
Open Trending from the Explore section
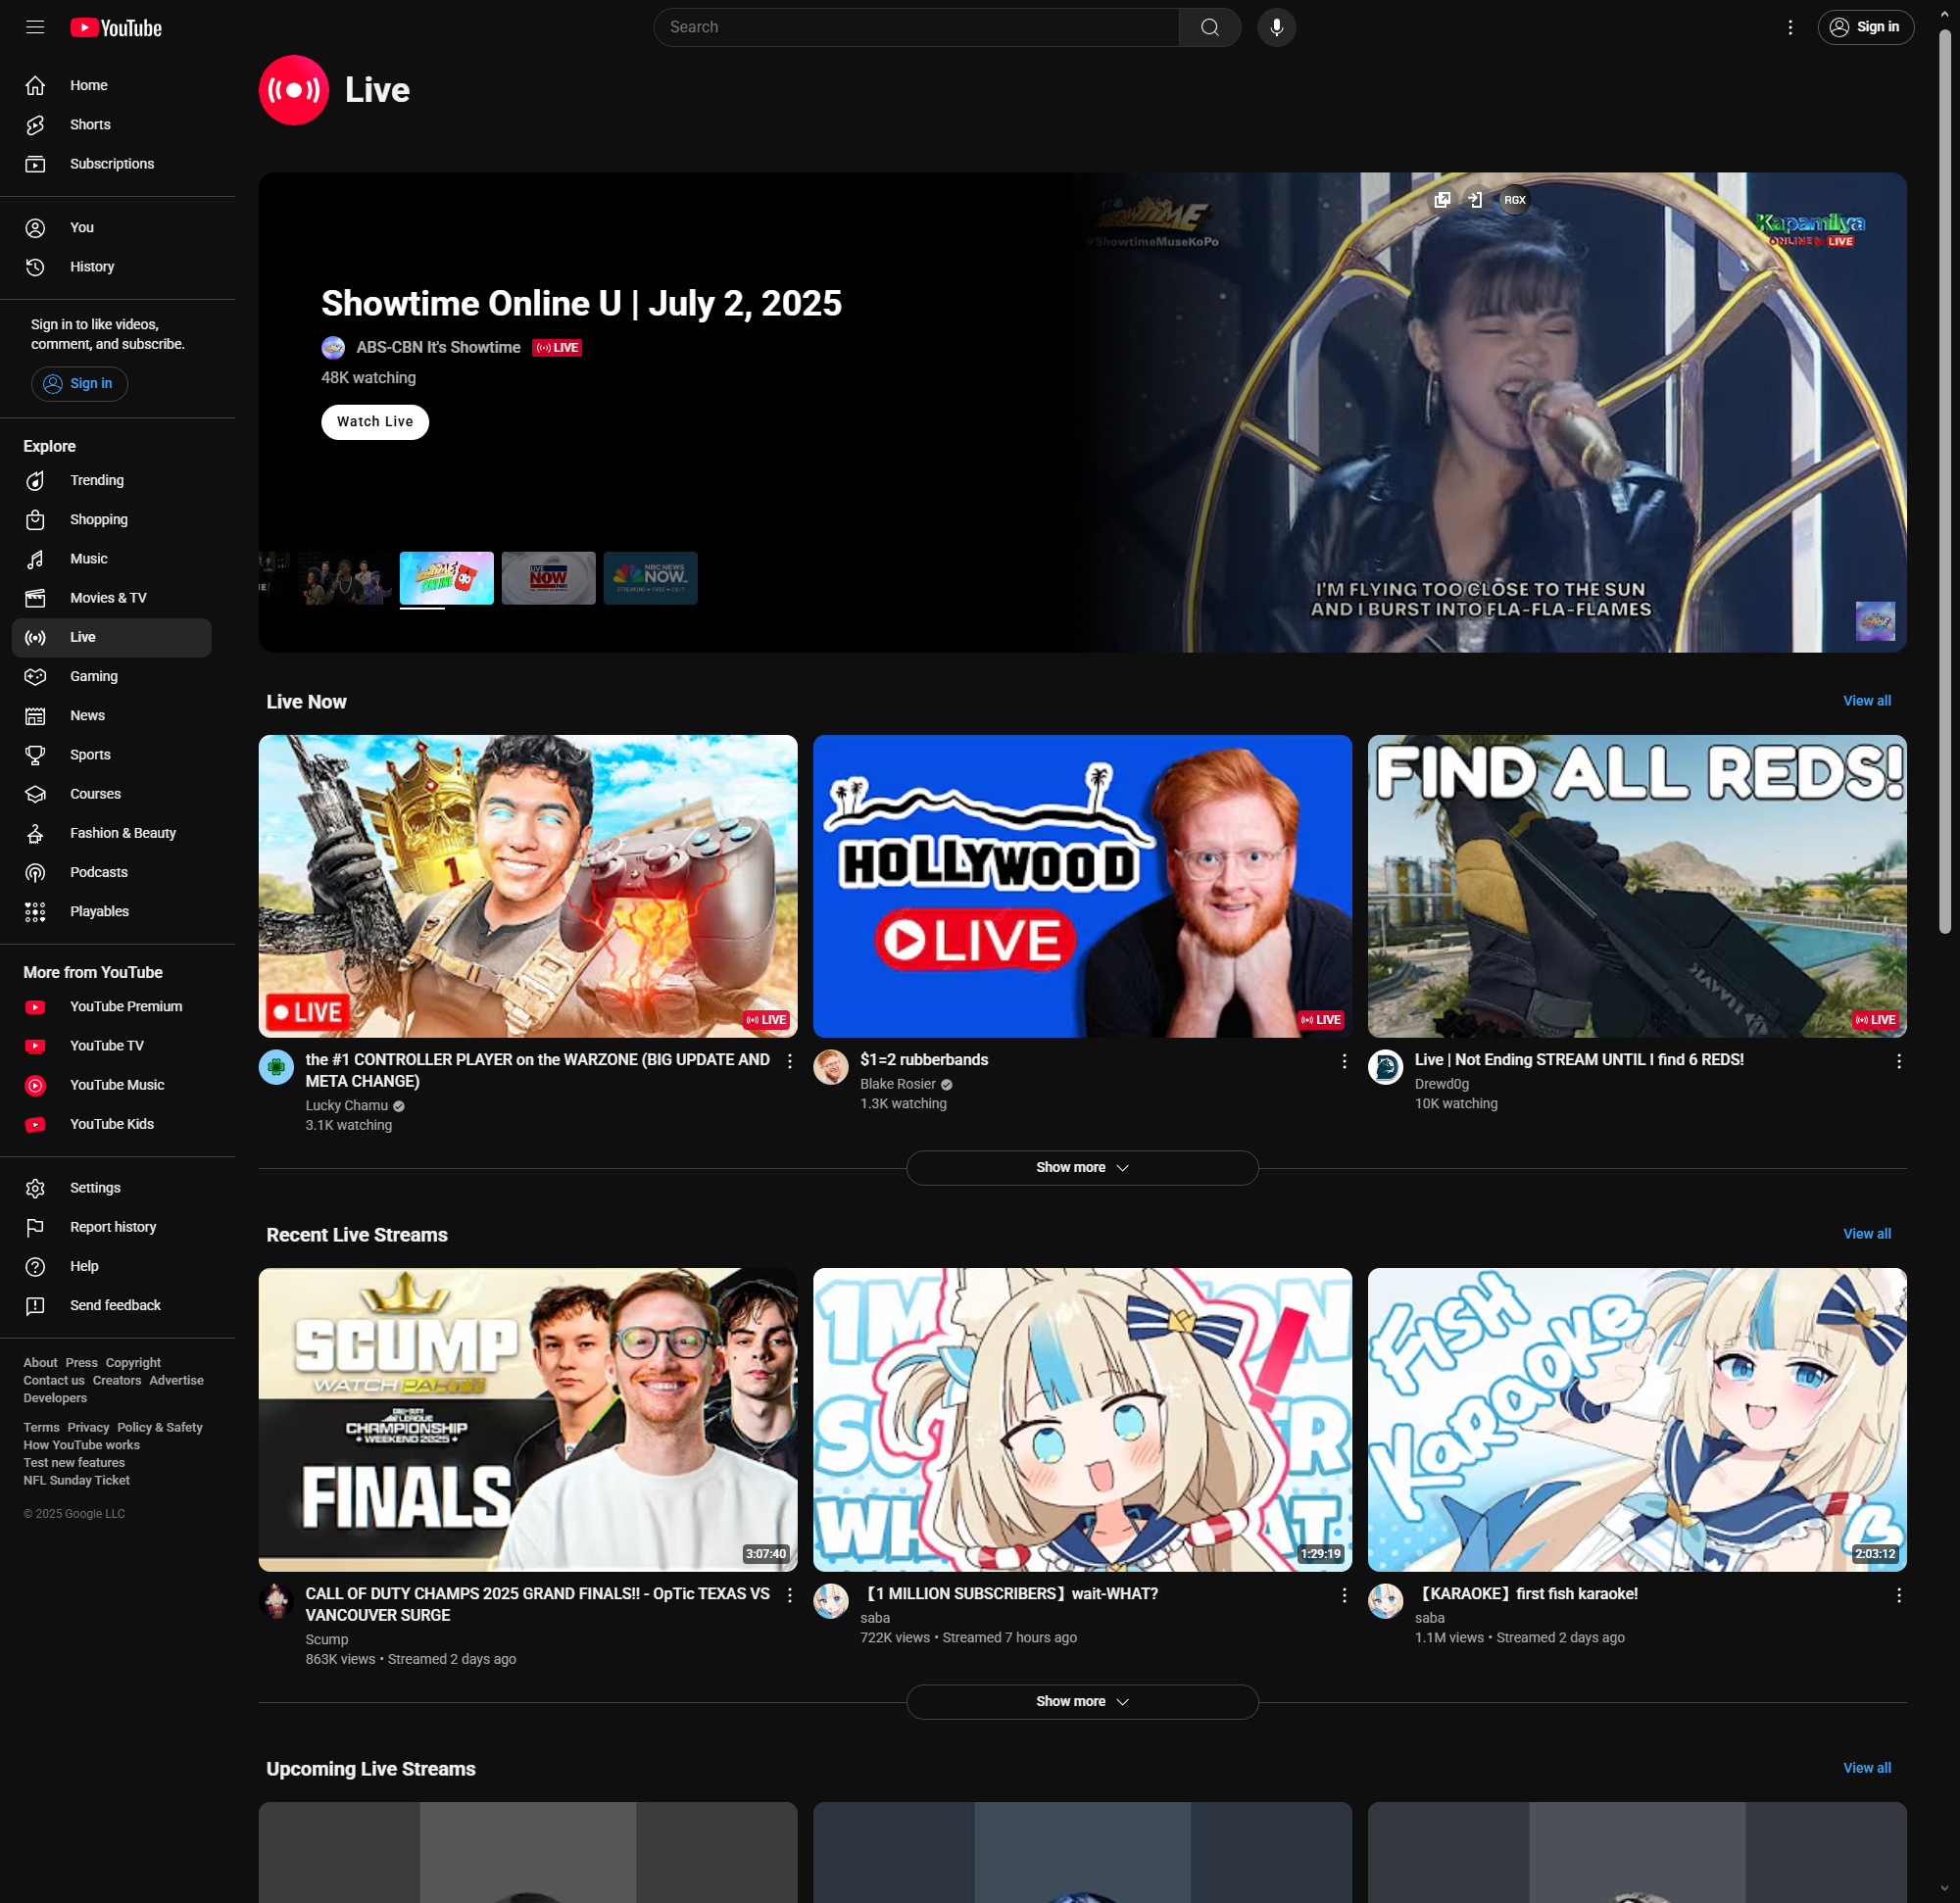click(x=96, y=481)
